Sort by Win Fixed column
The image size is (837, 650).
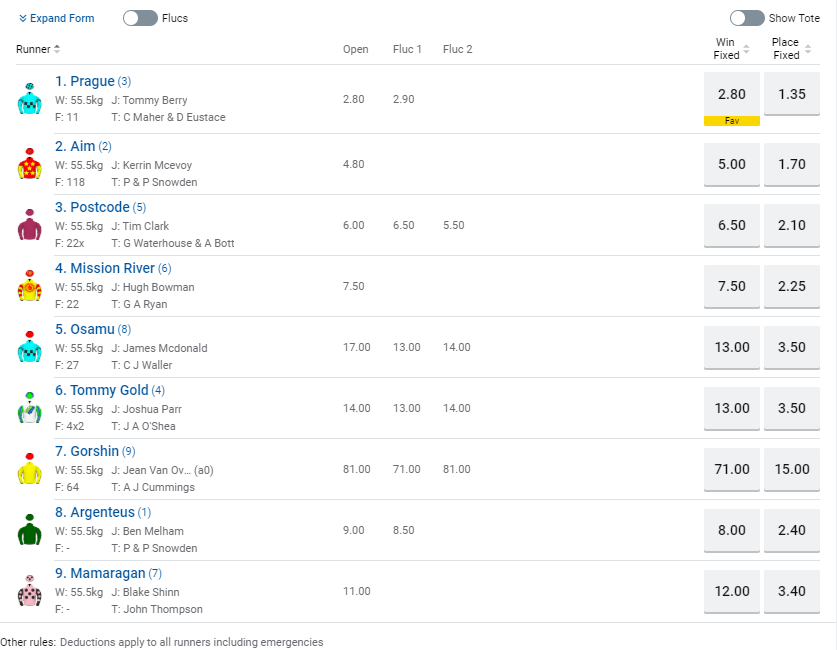point(731,49)
